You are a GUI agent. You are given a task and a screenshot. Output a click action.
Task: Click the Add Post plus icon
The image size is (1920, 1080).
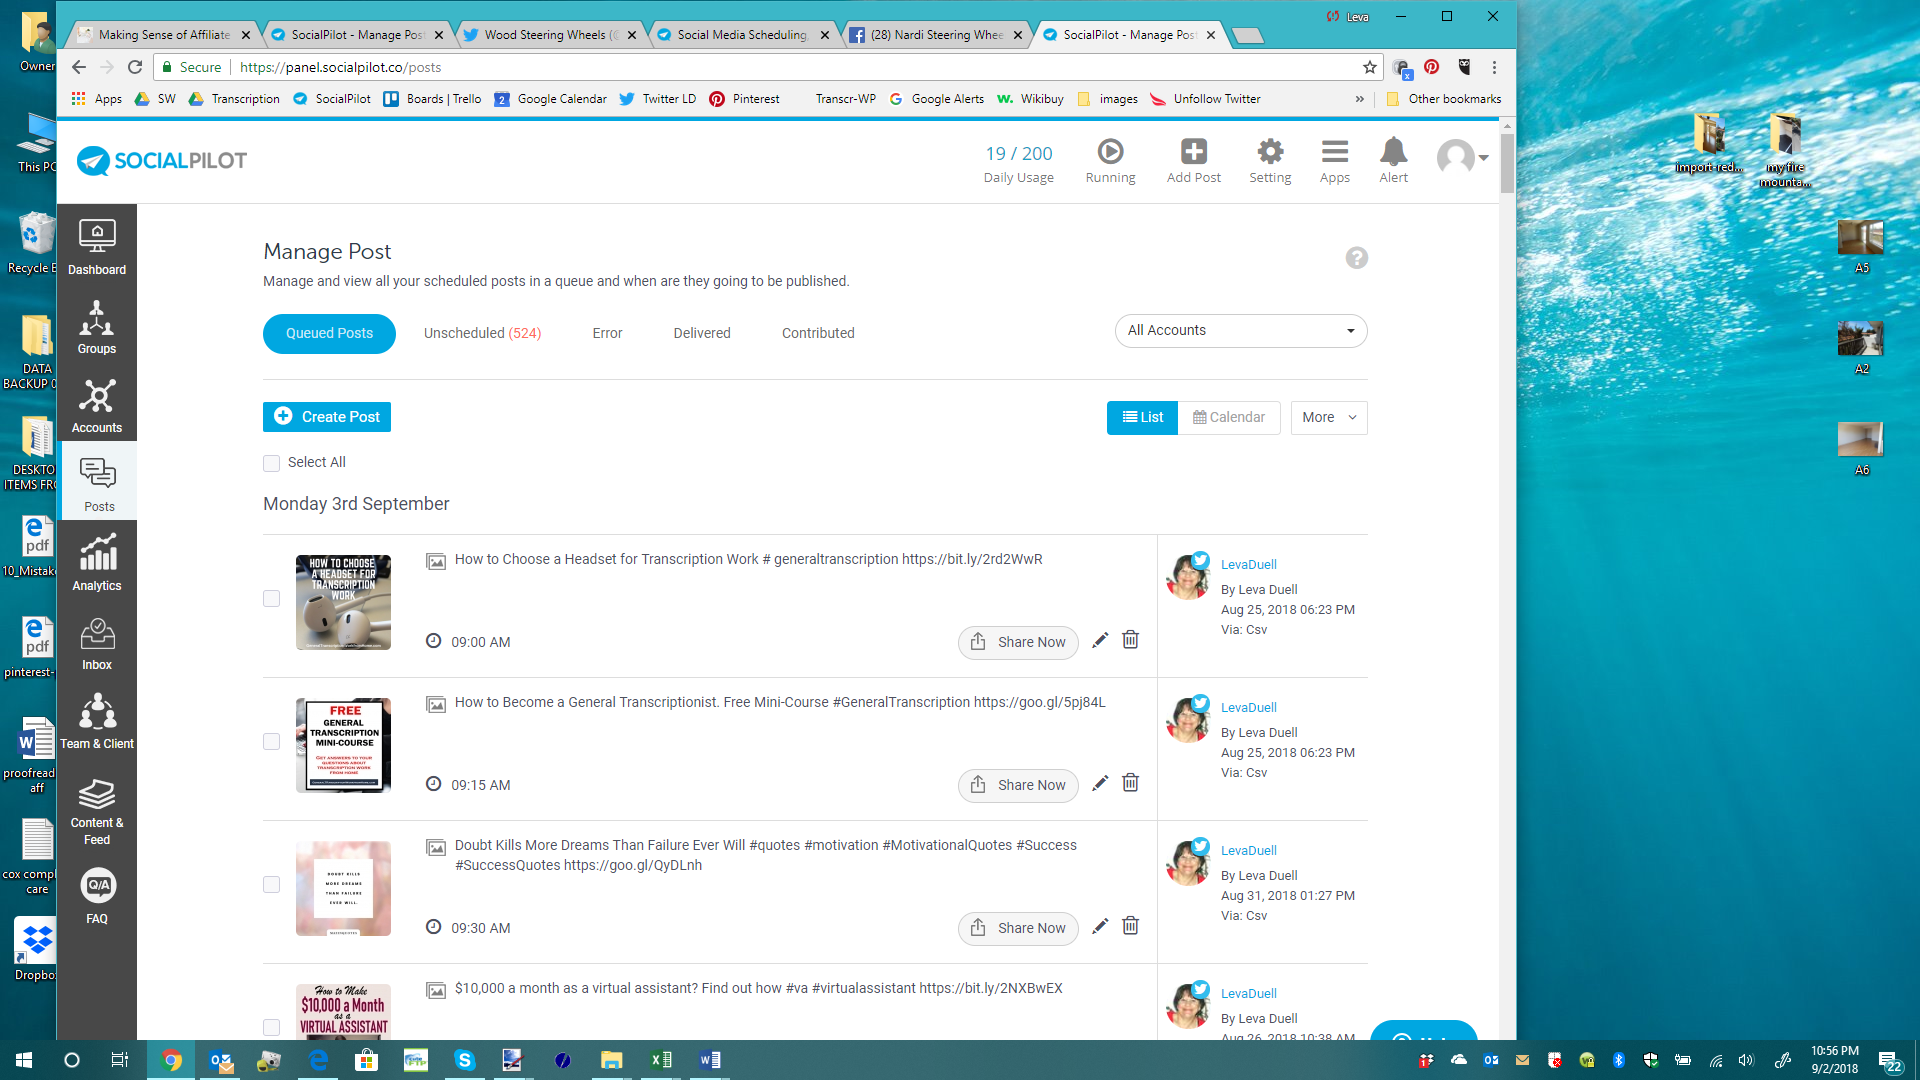[1193, 152]
